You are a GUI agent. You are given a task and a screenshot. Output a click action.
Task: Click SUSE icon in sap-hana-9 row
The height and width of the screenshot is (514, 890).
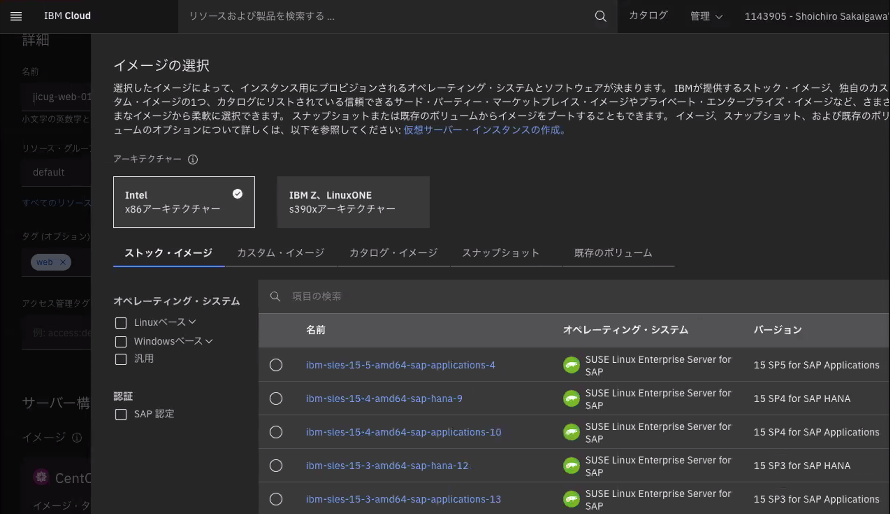(571, 399)
